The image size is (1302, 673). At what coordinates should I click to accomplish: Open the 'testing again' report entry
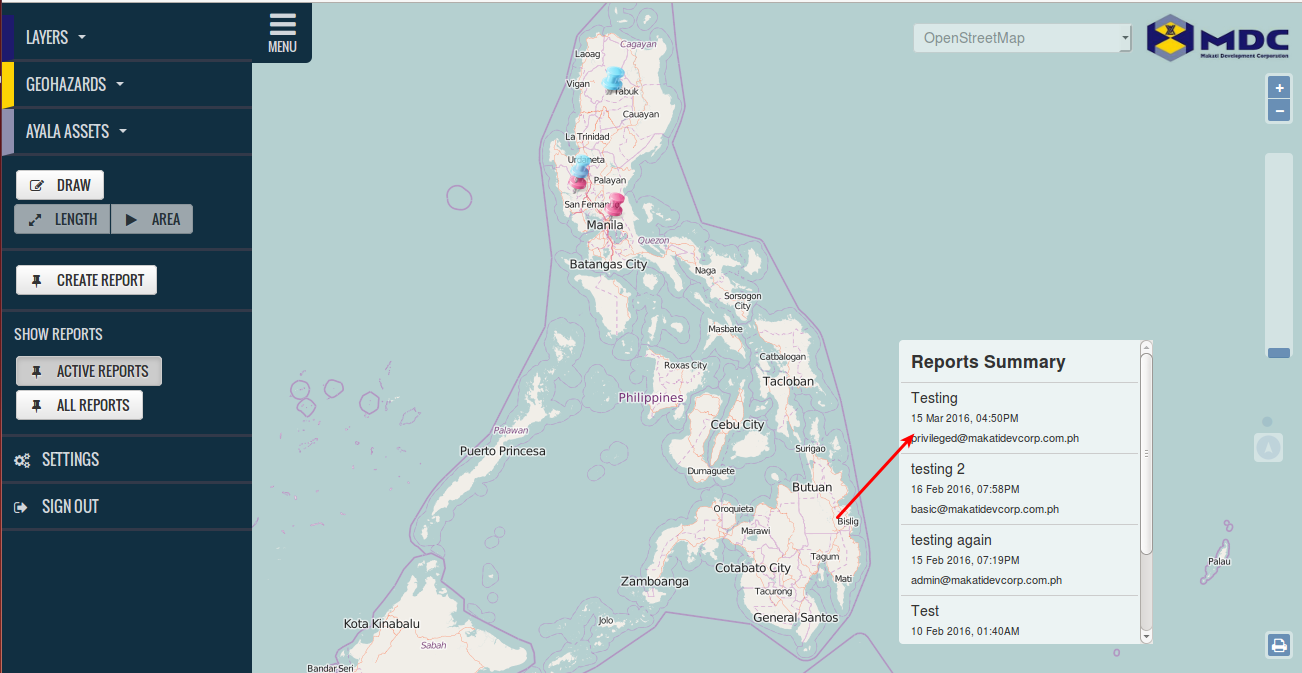tap(1019, 560)
